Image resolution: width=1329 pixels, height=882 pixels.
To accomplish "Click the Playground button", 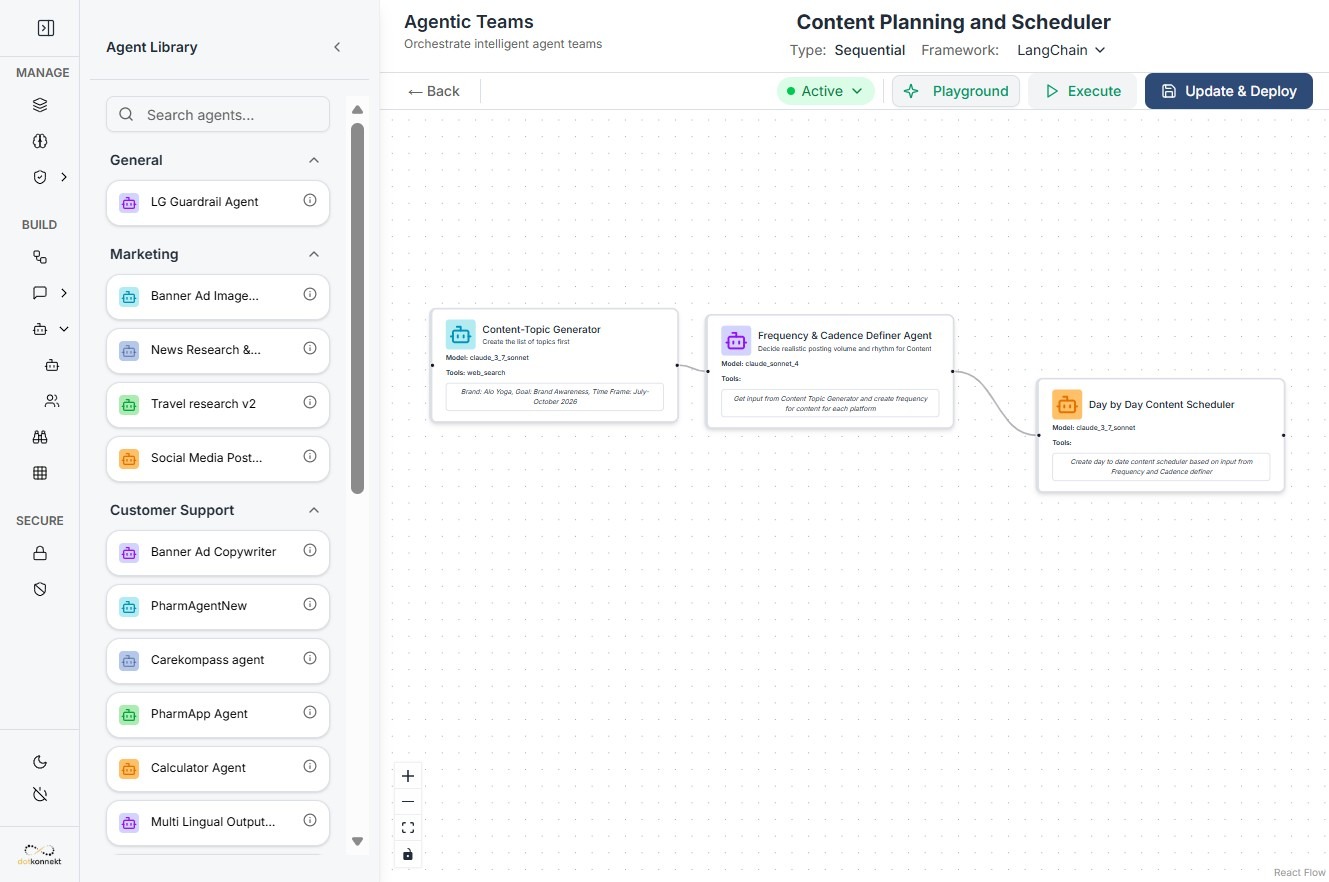I will pyautogui.click(x=956, y=91).
